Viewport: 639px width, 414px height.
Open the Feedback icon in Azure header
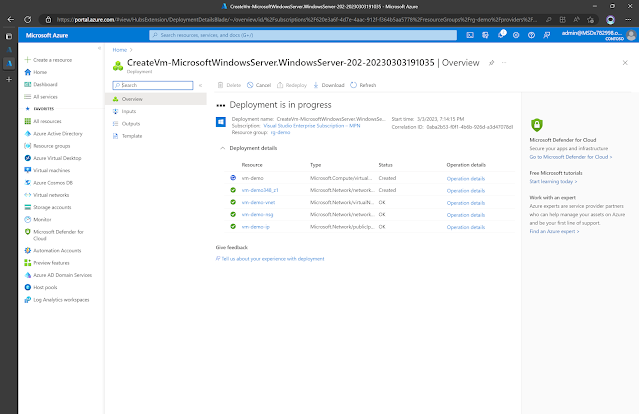tap(547, 35)
